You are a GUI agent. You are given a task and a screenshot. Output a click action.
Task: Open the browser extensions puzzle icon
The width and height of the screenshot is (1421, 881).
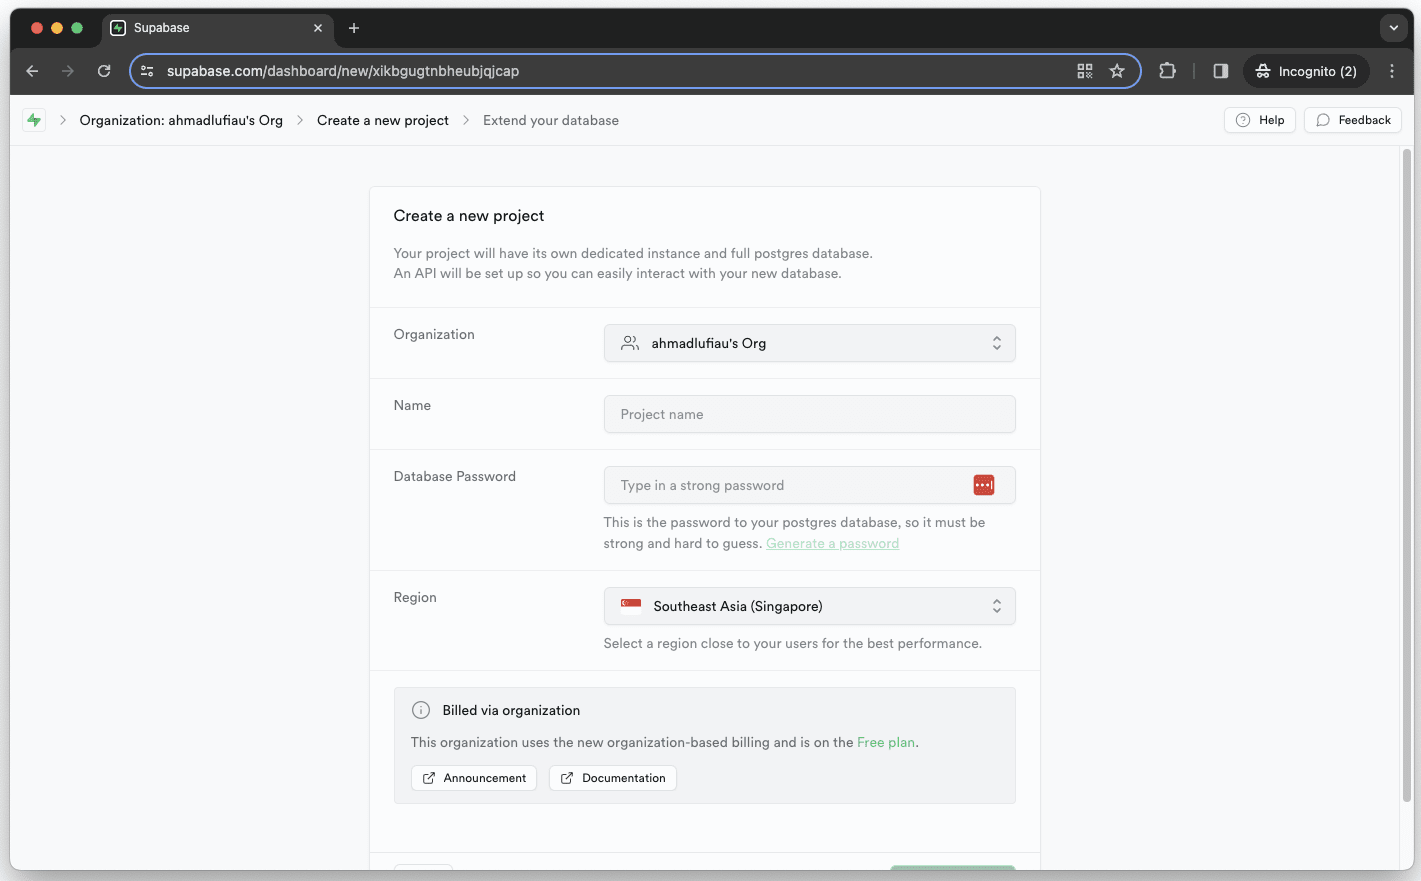pyautogui.click(x=1167, y=71)
